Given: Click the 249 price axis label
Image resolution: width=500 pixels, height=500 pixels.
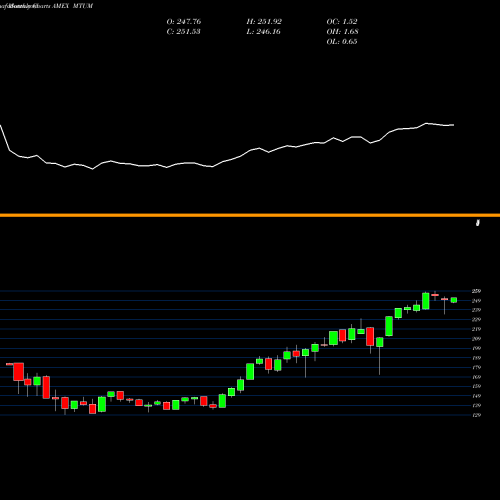Looking at the screenshot, I should pyautogui.click(x=476, y=301).
